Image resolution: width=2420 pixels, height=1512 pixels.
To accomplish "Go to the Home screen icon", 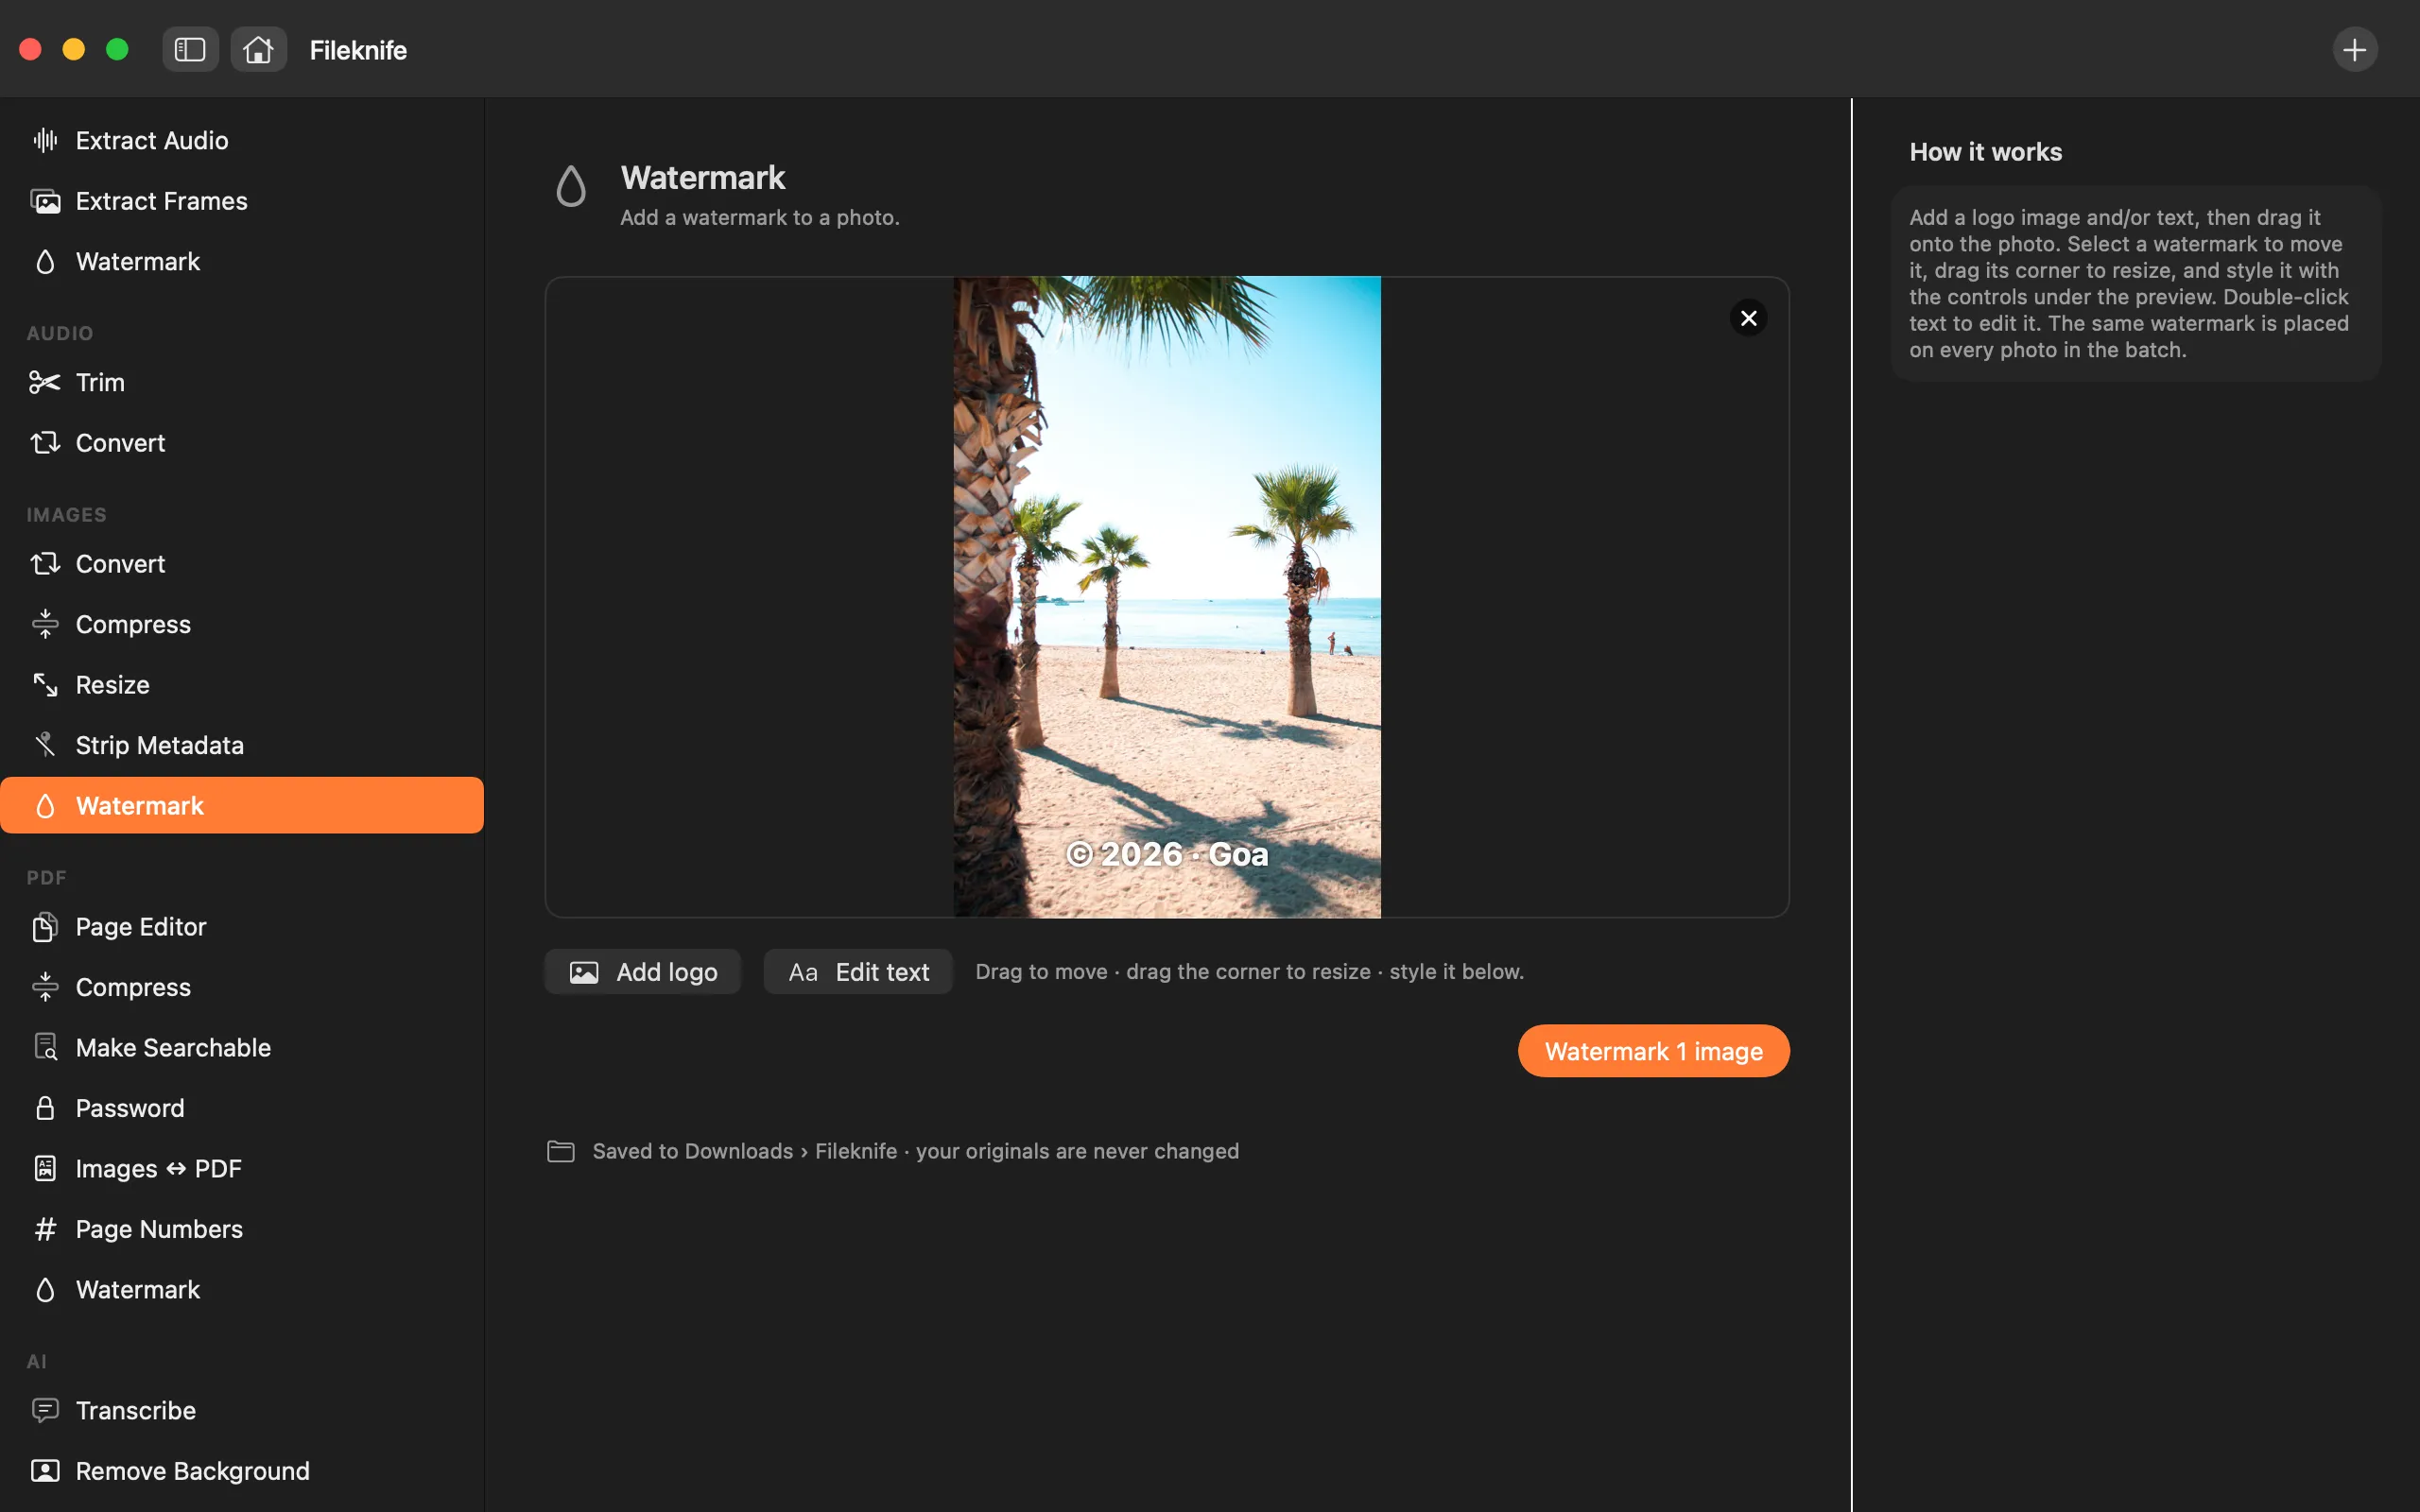I will (258, 49).
